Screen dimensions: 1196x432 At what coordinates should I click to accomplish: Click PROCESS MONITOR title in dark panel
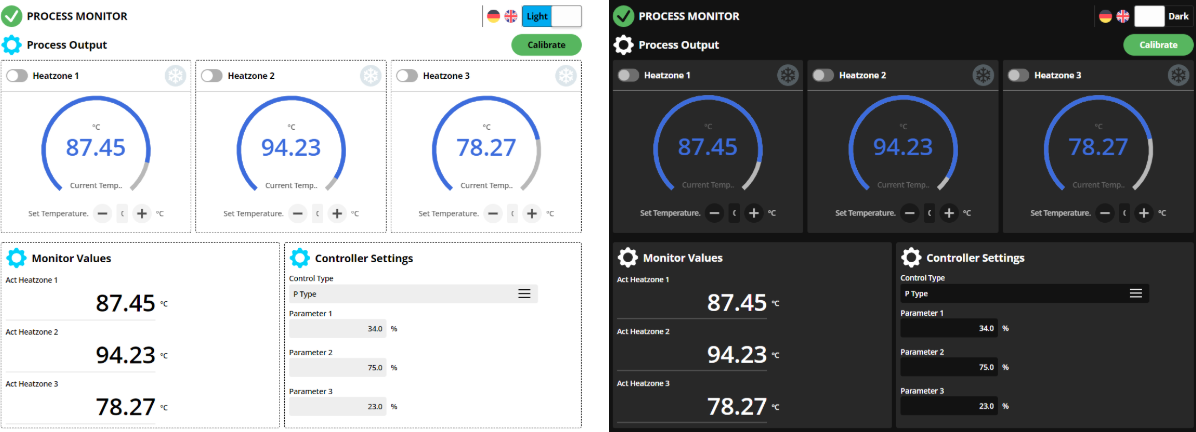coord(689,16)
